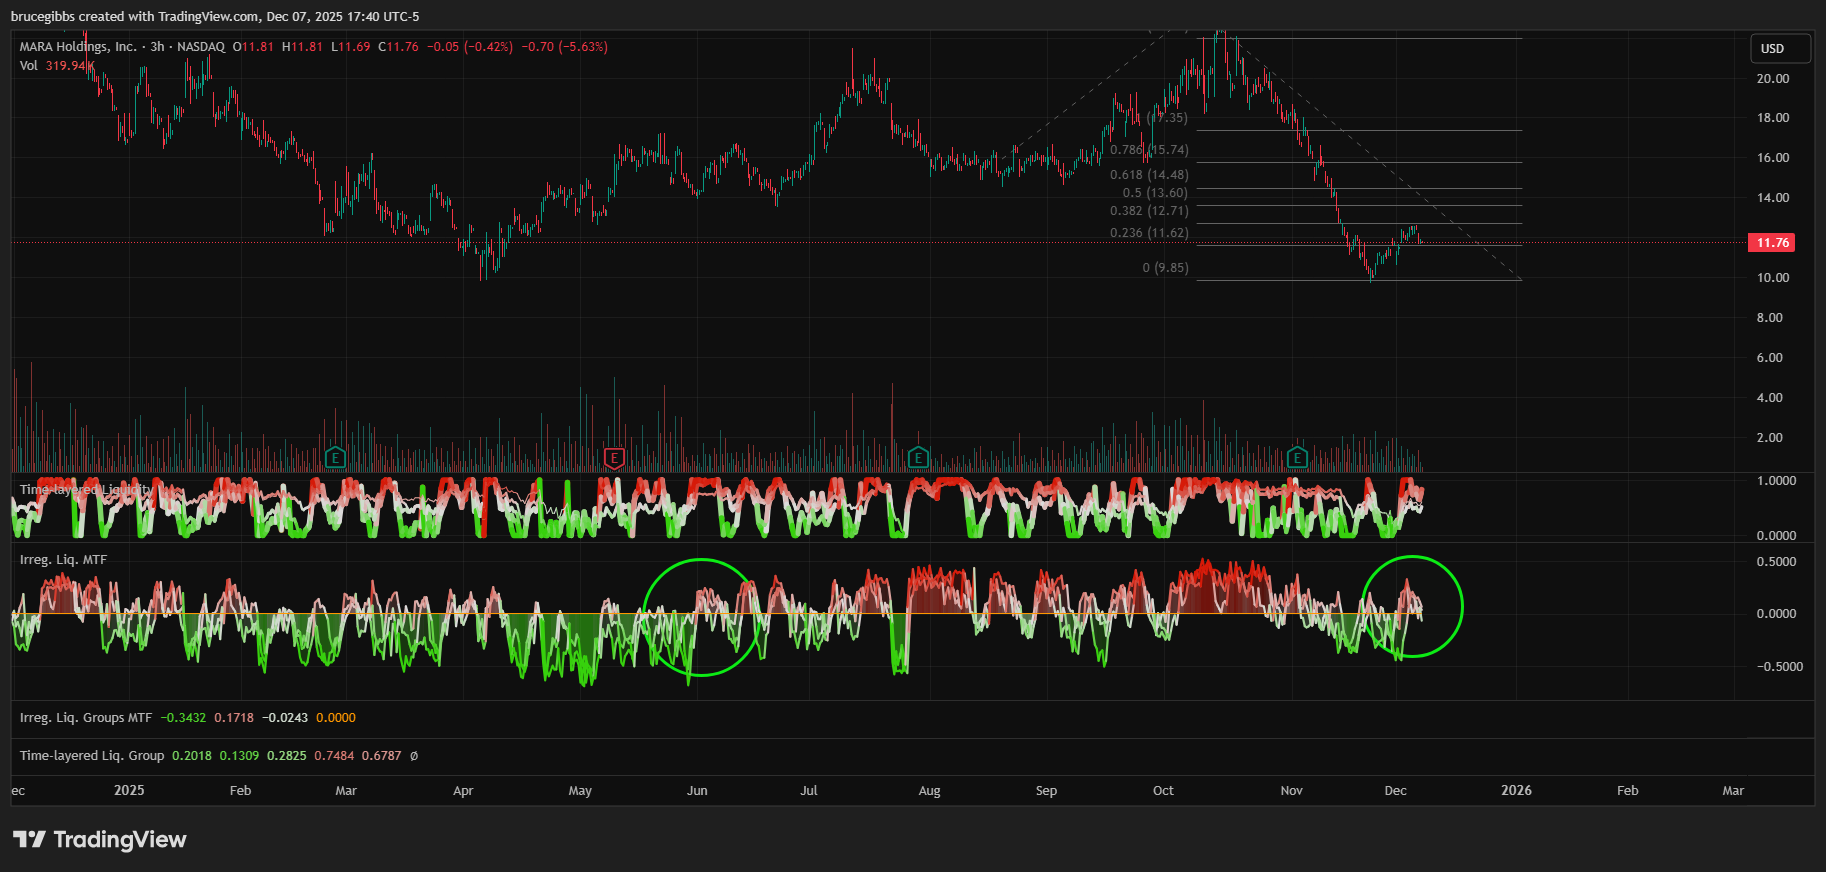The width and height of the screenshot is (1826, 872).
Task: Select the 0.618 (14.48) Fibonacci level
Action: click(1149, 175)
